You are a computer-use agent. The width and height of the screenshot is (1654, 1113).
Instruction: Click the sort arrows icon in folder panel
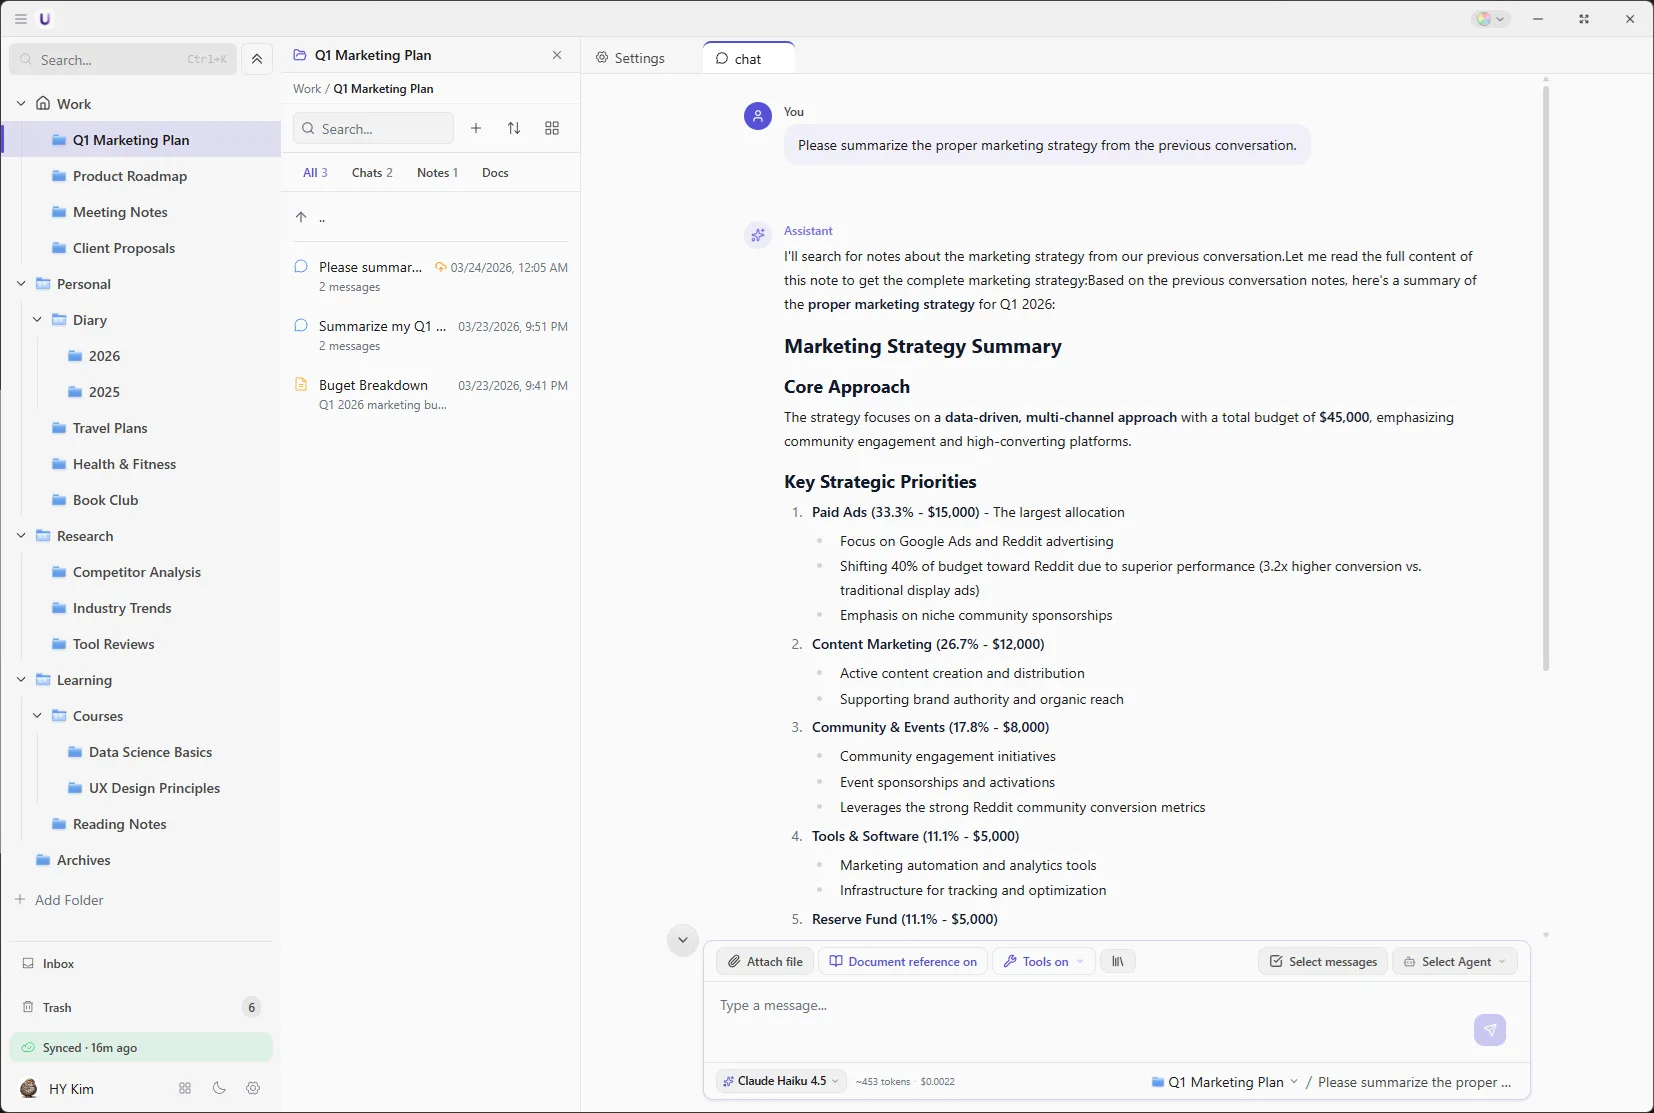[514, 128]
